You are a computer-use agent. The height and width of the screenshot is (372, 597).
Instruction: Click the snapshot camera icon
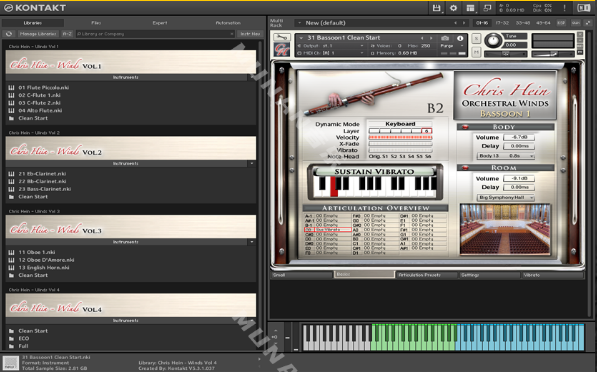click(444, 38)
